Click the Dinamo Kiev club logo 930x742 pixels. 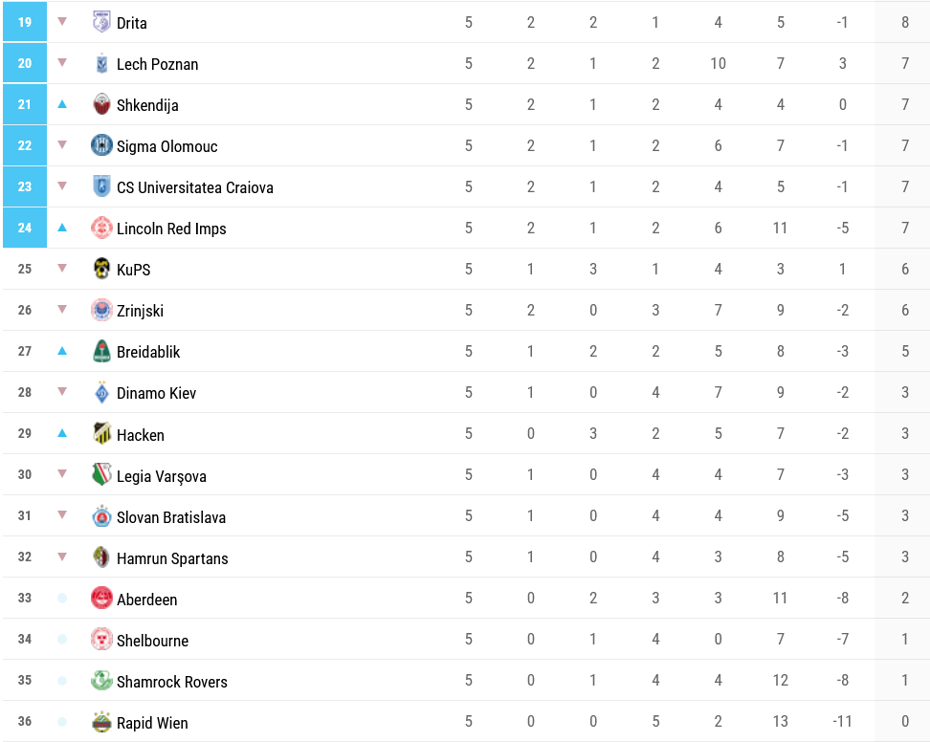(x=101, y=392)
